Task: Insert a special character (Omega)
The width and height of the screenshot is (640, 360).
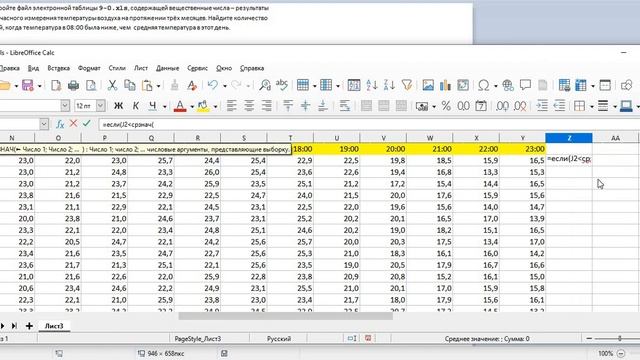Action: point(484,85)
